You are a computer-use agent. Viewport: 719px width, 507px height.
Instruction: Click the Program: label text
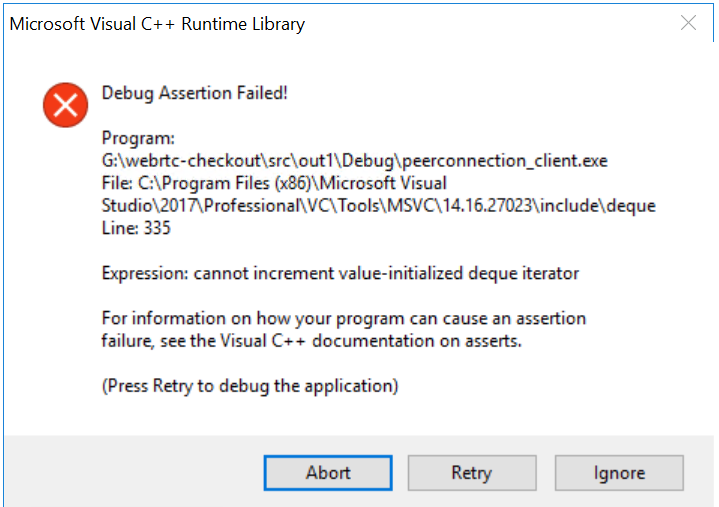138,138
